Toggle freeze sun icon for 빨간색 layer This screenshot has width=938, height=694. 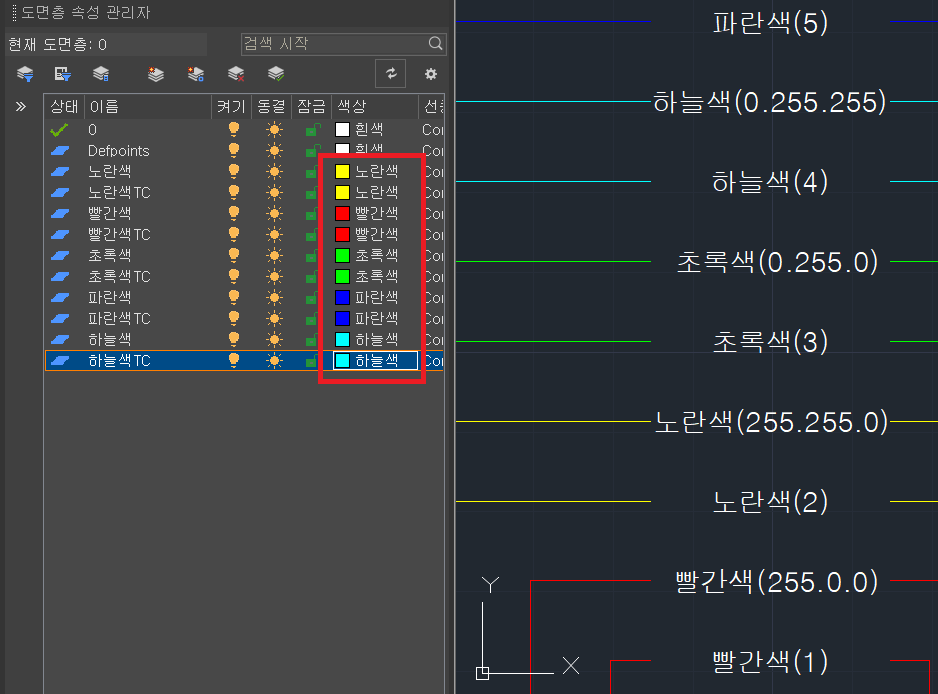tap(275, 214)
